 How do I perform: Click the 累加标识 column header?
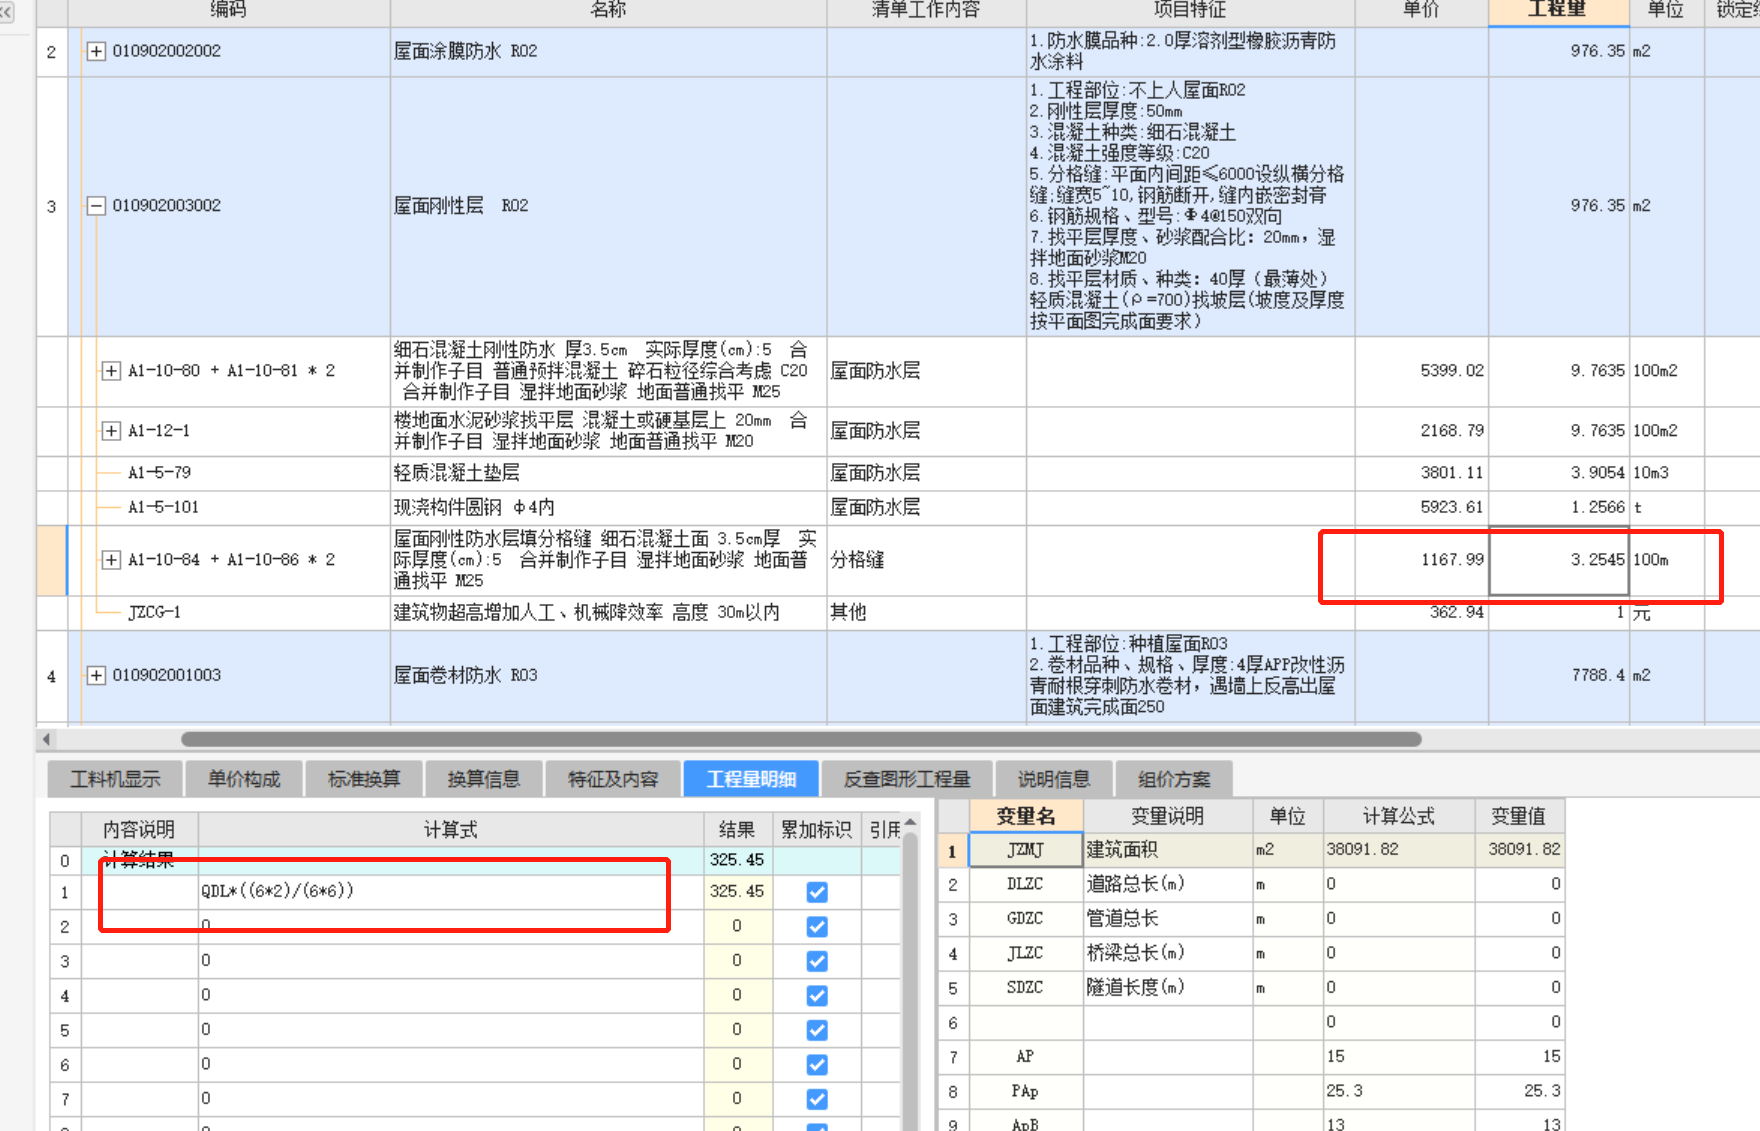[817, 830]
